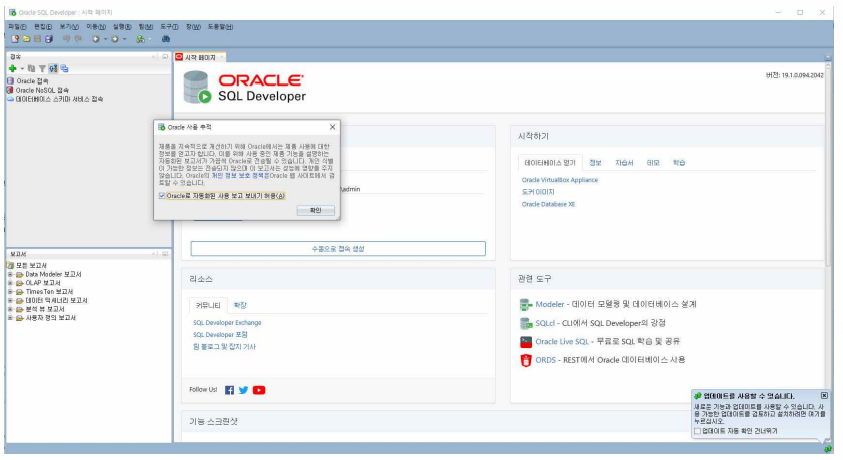Click the SQLcl tool icon
This screenshot has width=843, height=460.
tap(526, 324)
